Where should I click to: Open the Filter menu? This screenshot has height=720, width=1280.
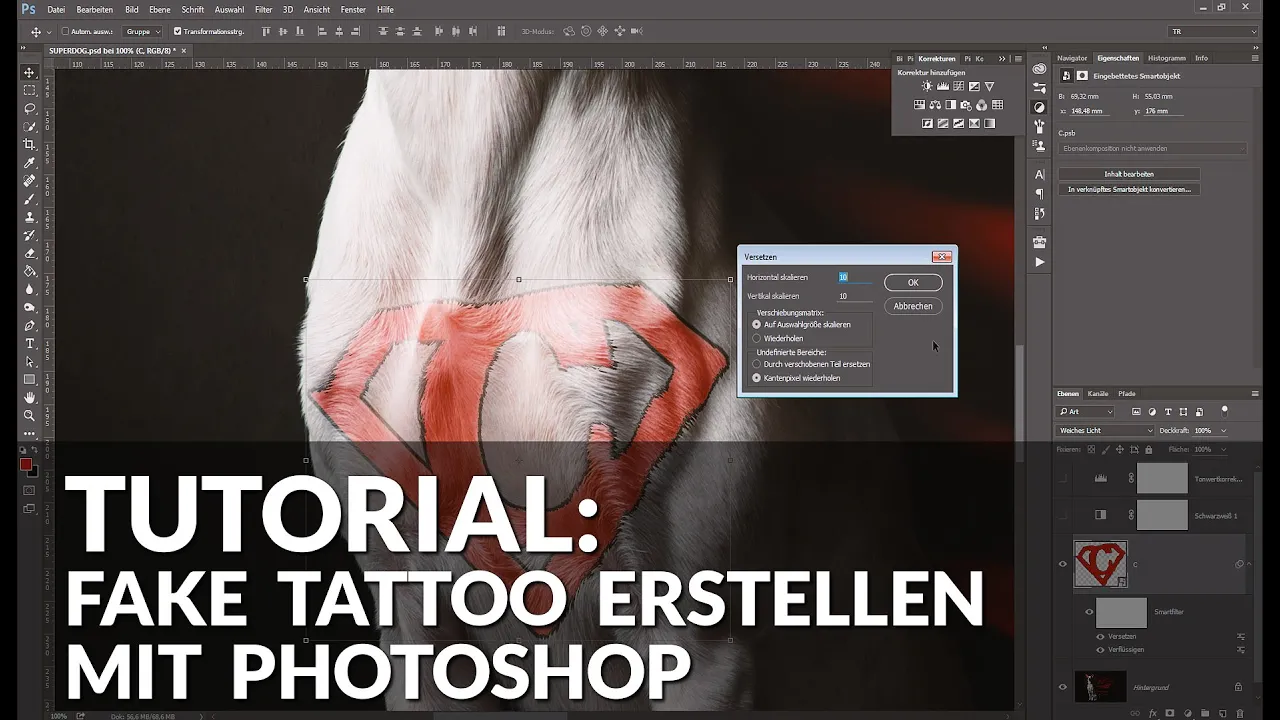[263, 9]
